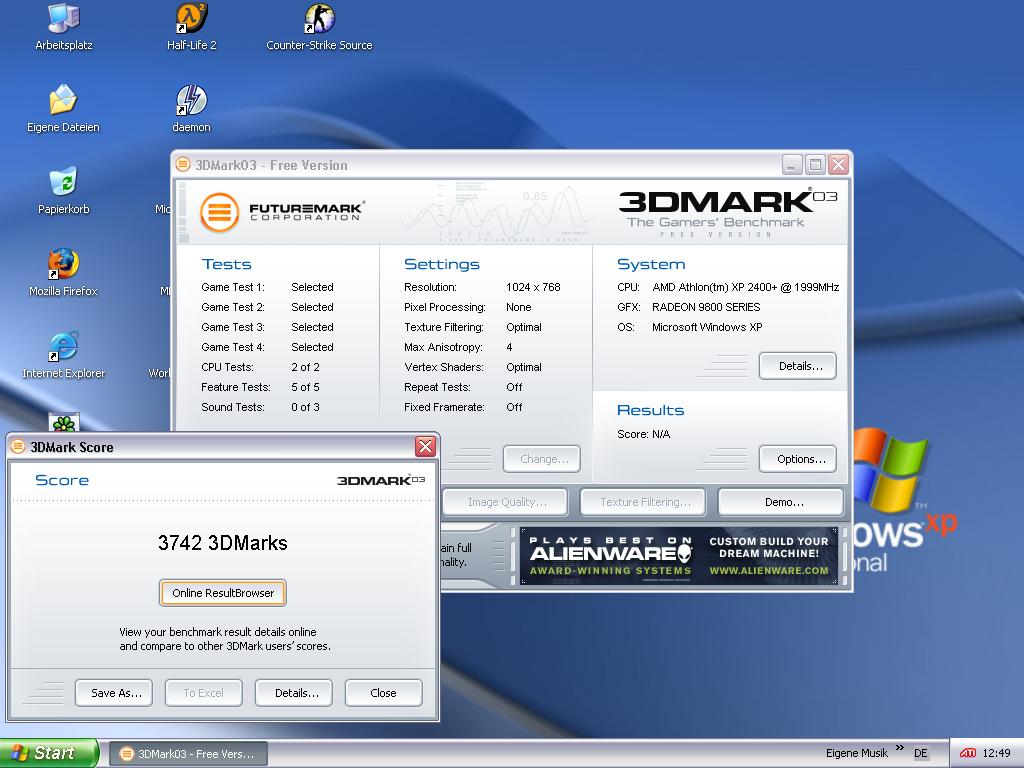This screenshot has height=768, width=1024.
Task: Open the Arbeitsplatz desktop icon
Action: [x=63, y=26]
